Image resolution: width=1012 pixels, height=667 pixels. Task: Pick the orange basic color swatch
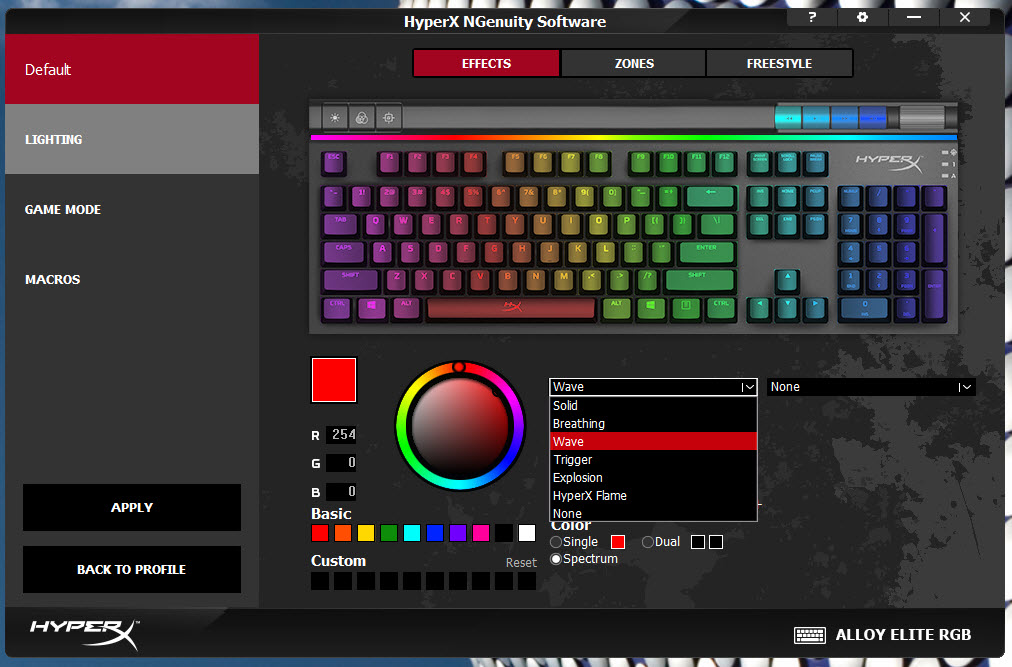coord(343,533)
